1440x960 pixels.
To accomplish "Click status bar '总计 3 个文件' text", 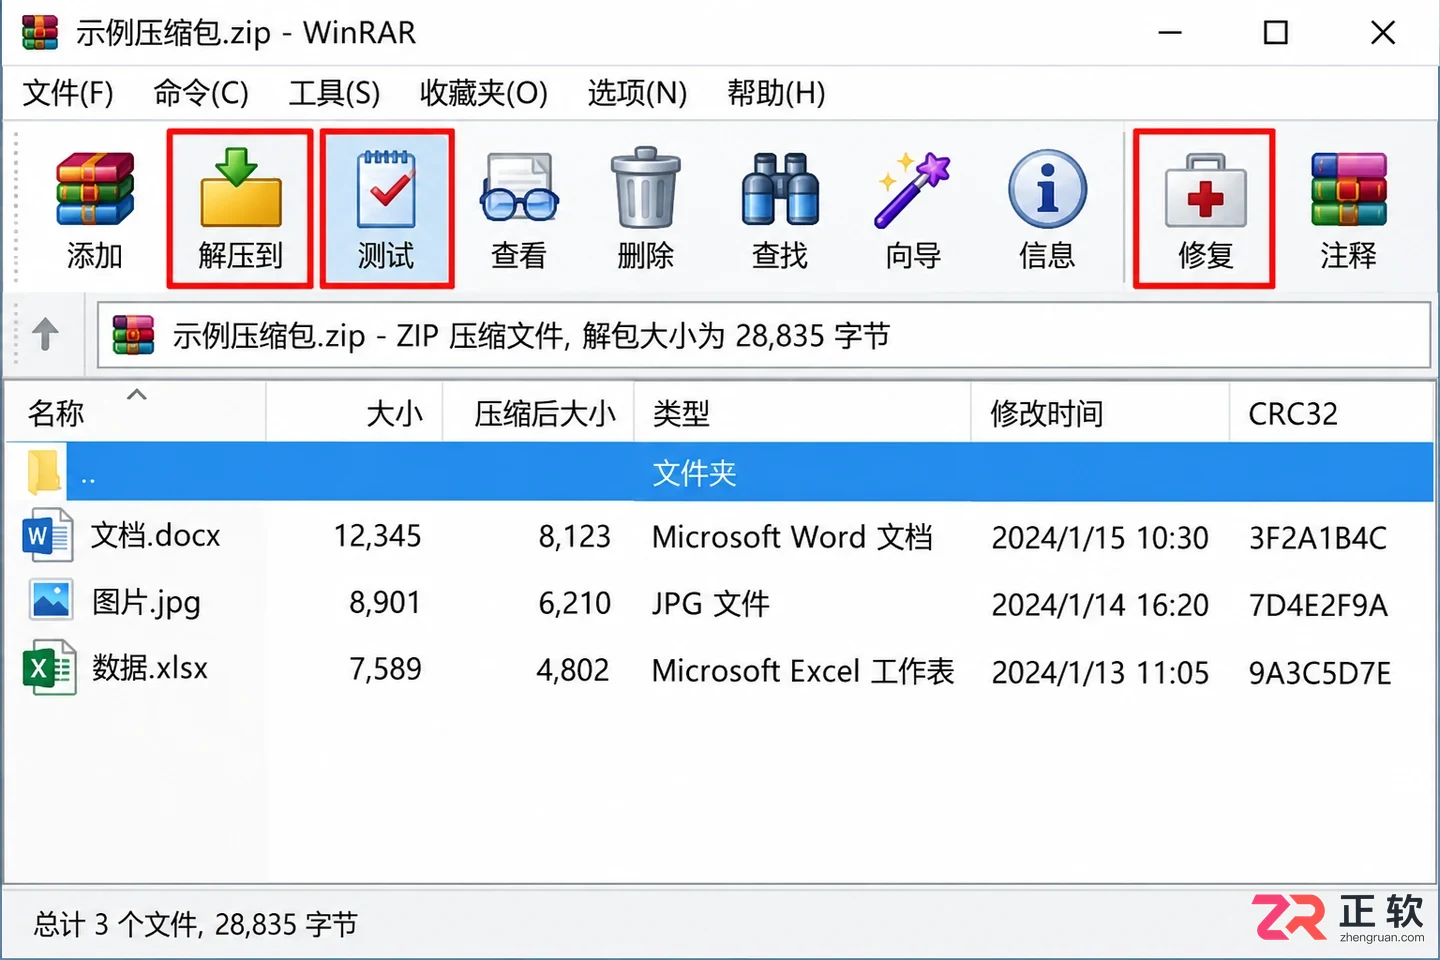I will (116, 924).
